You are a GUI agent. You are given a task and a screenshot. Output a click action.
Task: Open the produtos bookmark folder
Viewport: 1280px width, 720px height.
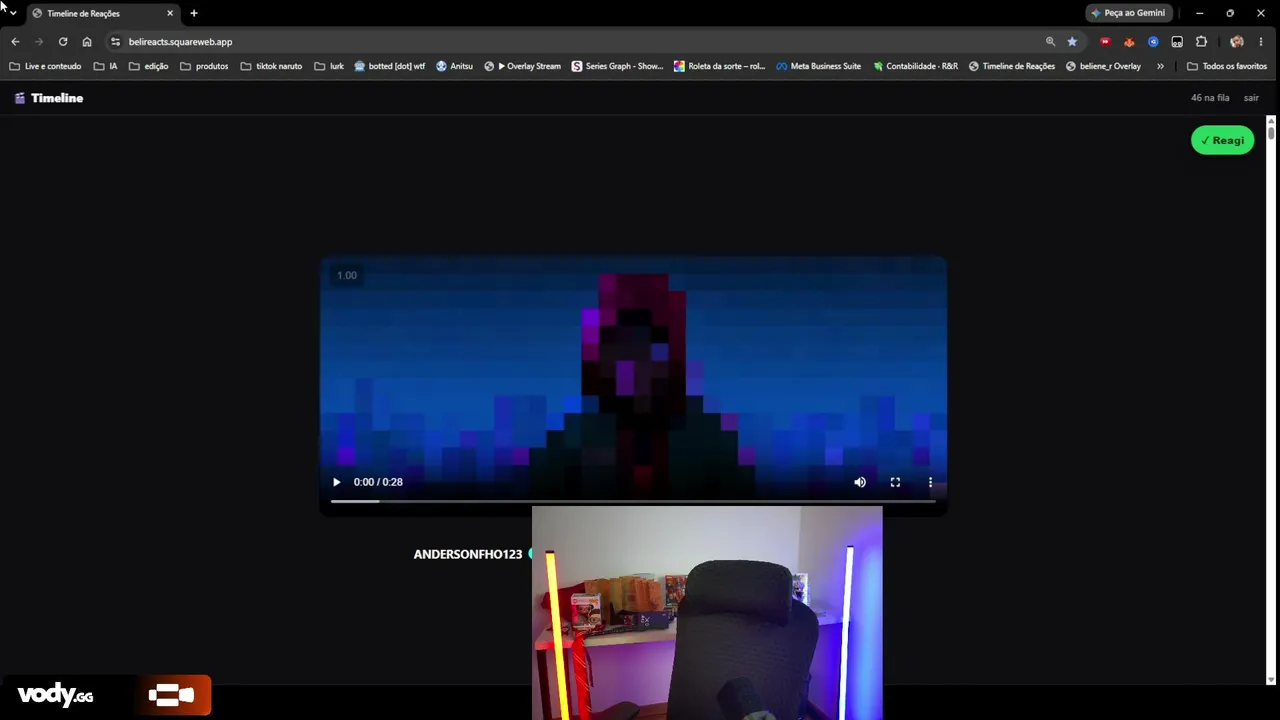coord(204,66)
